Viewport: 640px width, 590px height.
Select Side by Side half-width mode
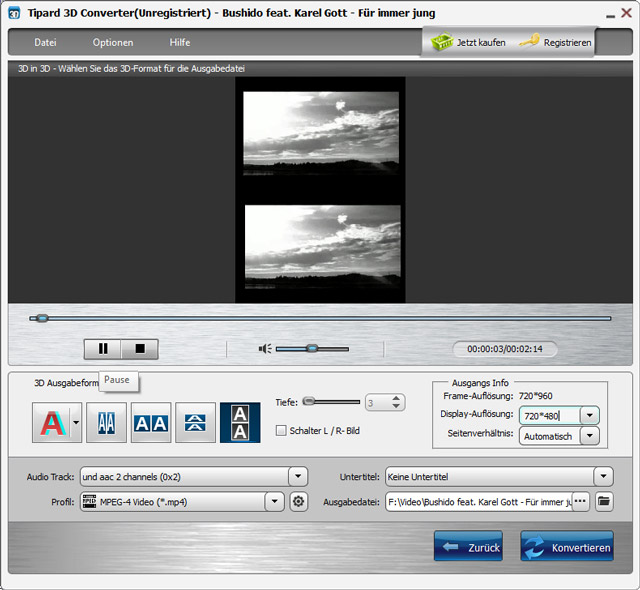pos(107,423)
